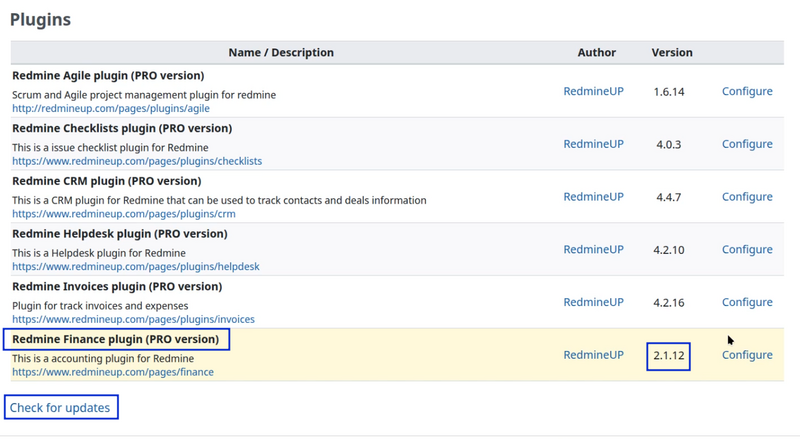Click version number 4.0.3
Screen dimensions: 800x439
[669, 144]
